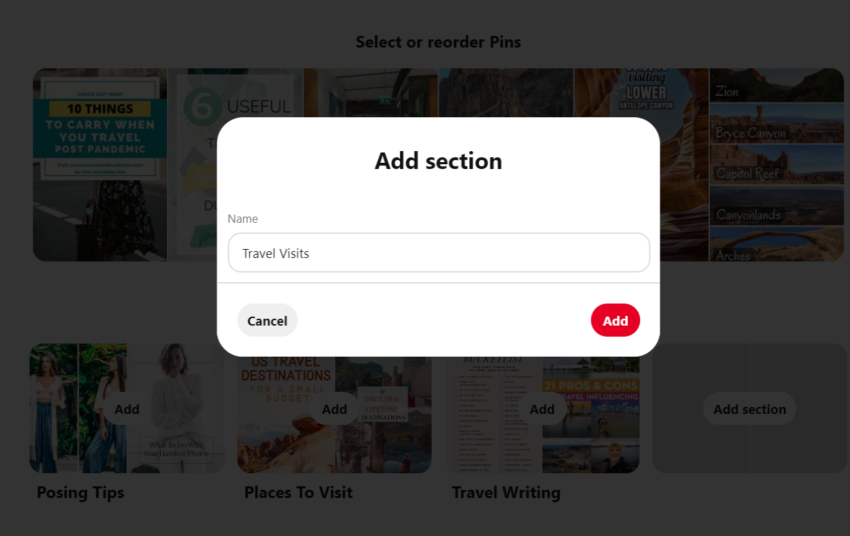
Task: Click the Name label above the text field
Action: (x=243, y=218)
